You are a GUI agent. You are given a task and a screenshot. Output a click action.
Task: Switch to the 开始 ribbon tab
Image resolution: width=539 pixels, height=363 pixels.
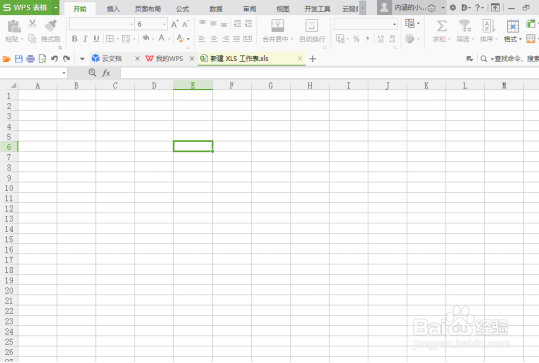tap(80, 9)
